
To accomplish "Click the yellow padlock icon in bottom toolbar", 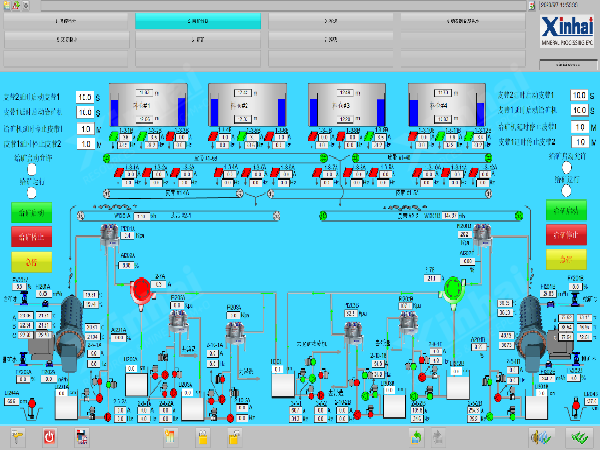I will (x=203, y=436).
